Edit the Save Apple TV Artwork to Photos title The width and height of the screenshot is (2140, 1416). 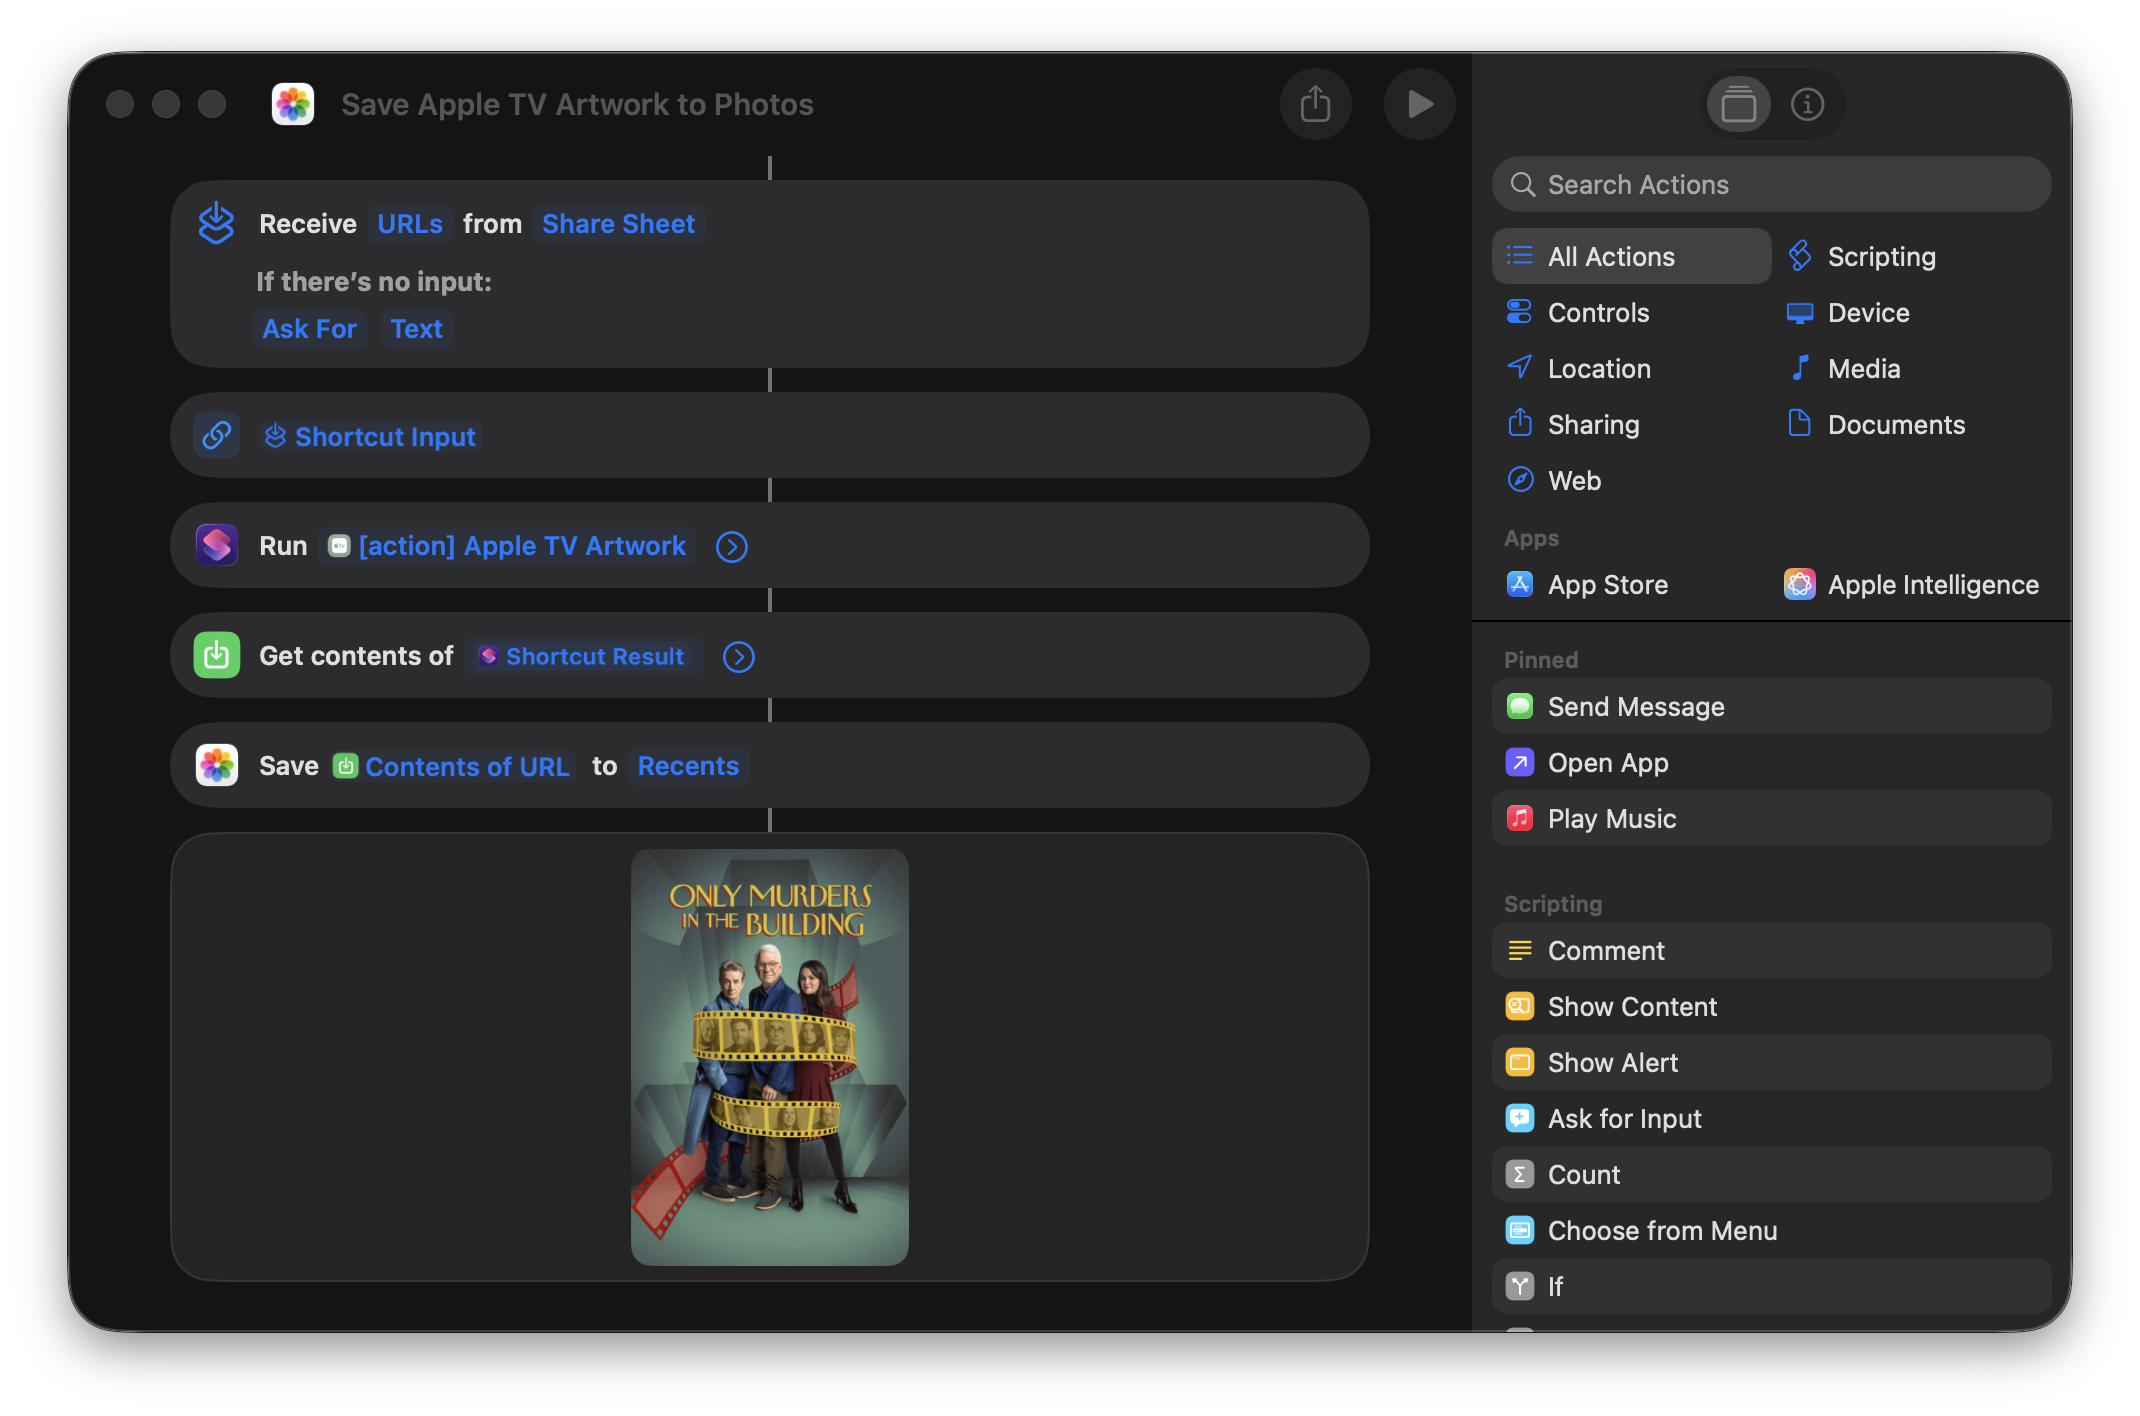pyautogui.click(x=577, y=104)
